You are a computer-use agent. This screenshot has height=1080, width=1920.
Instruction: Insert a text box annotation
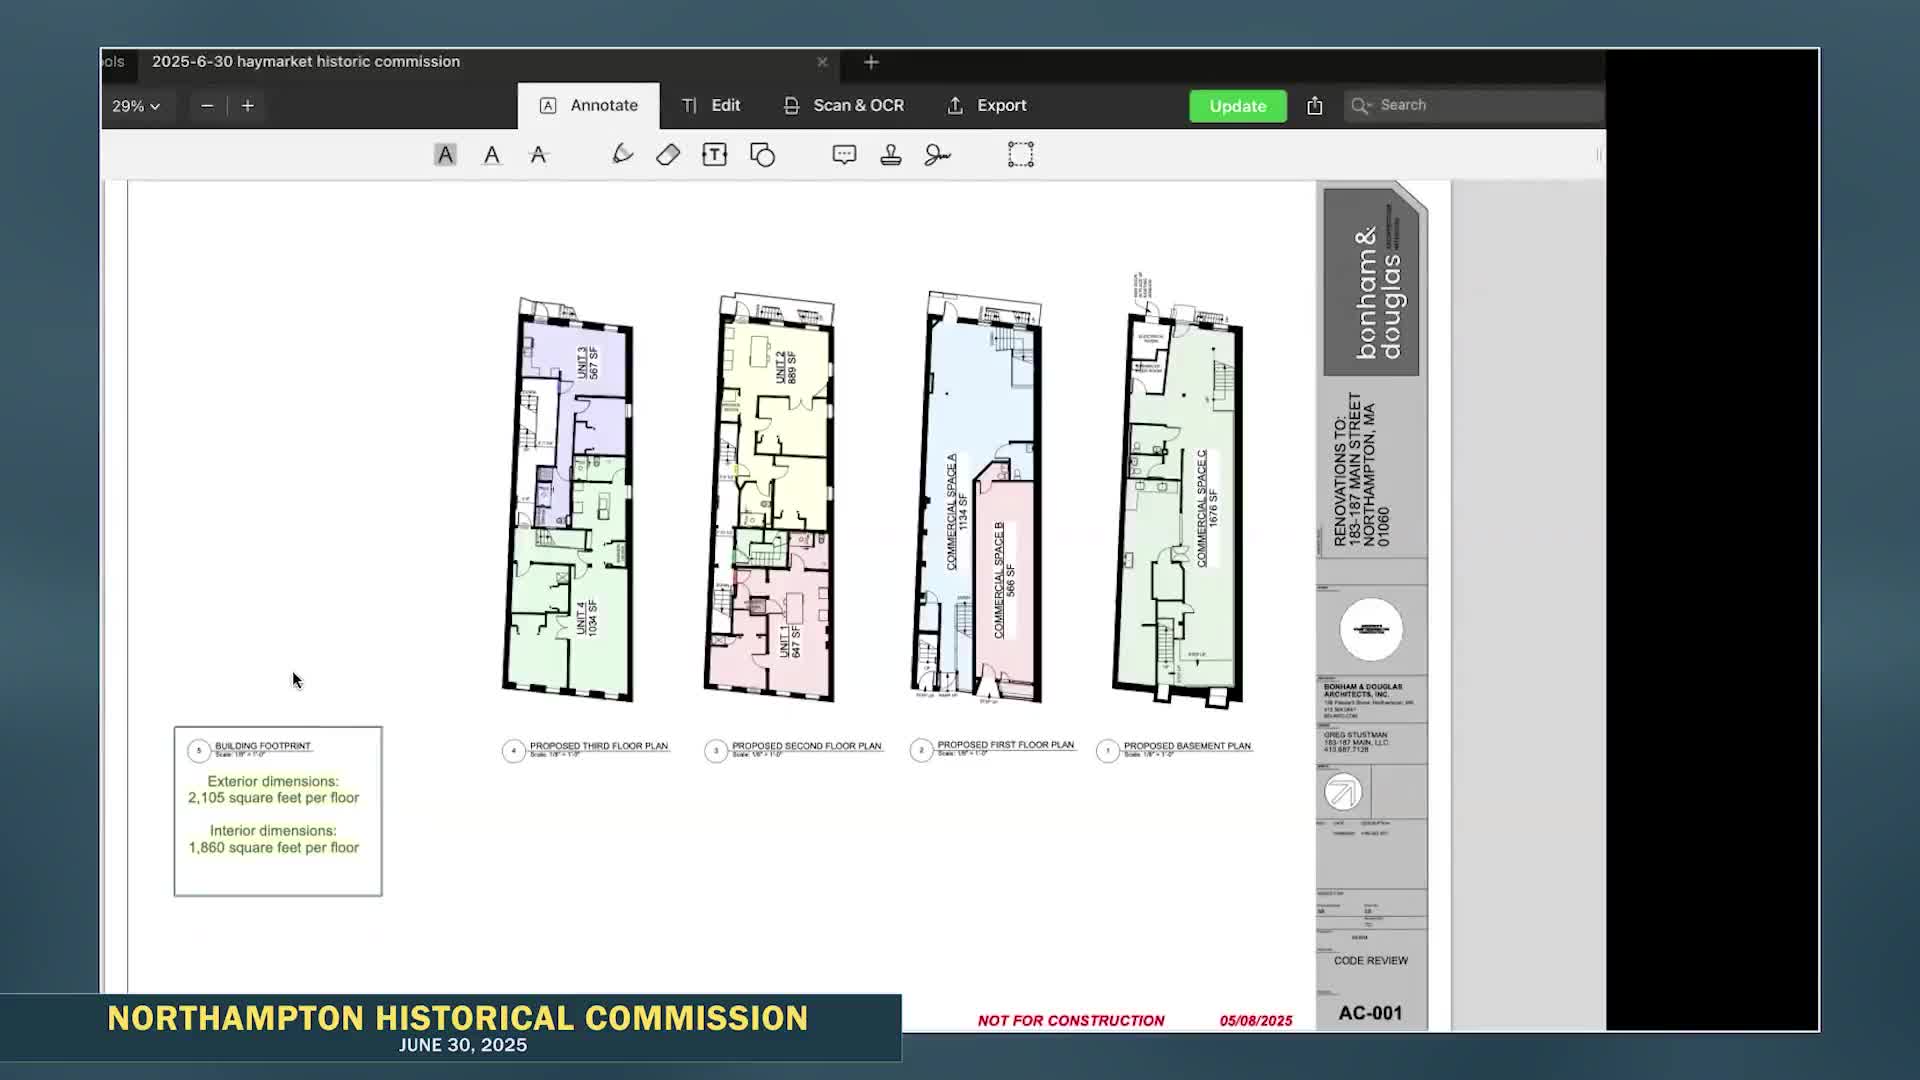(x=714, y=154)
